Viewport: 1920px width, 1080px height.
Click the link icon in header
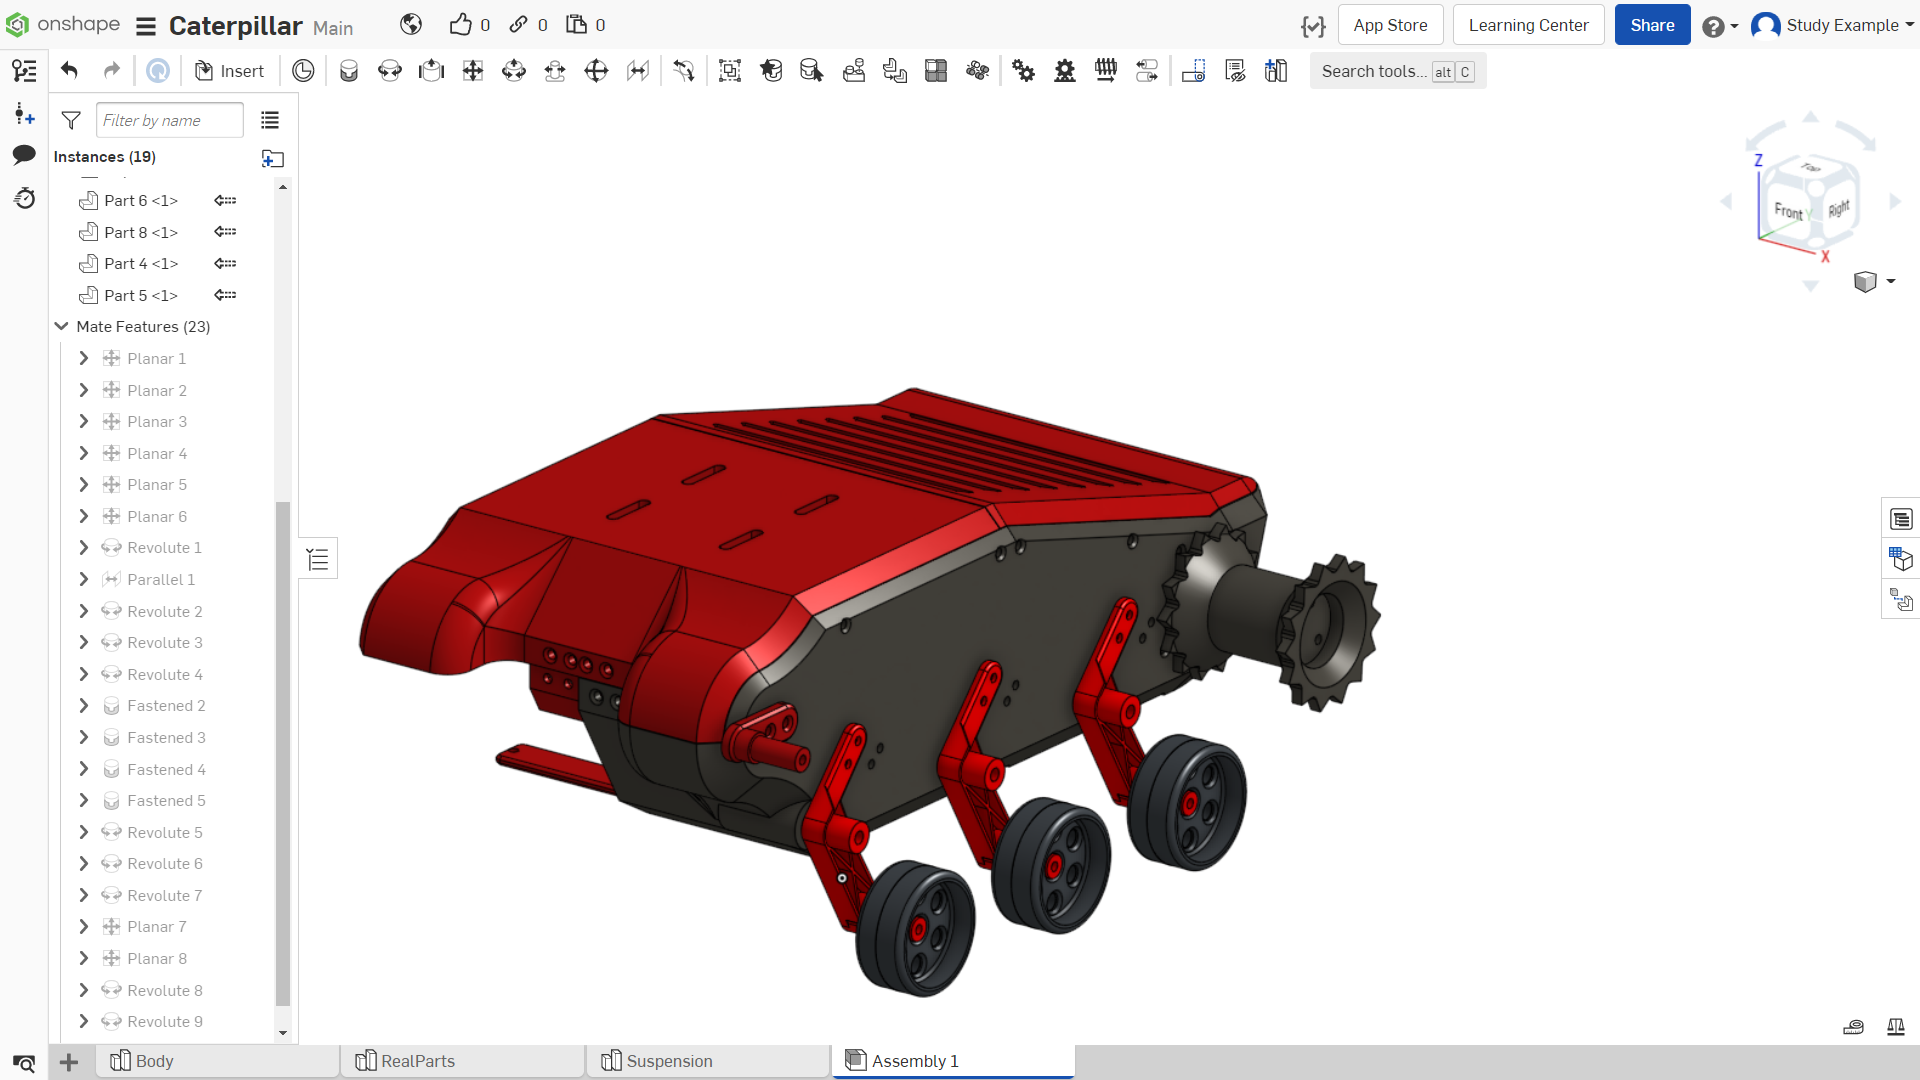tap(518, 24)
